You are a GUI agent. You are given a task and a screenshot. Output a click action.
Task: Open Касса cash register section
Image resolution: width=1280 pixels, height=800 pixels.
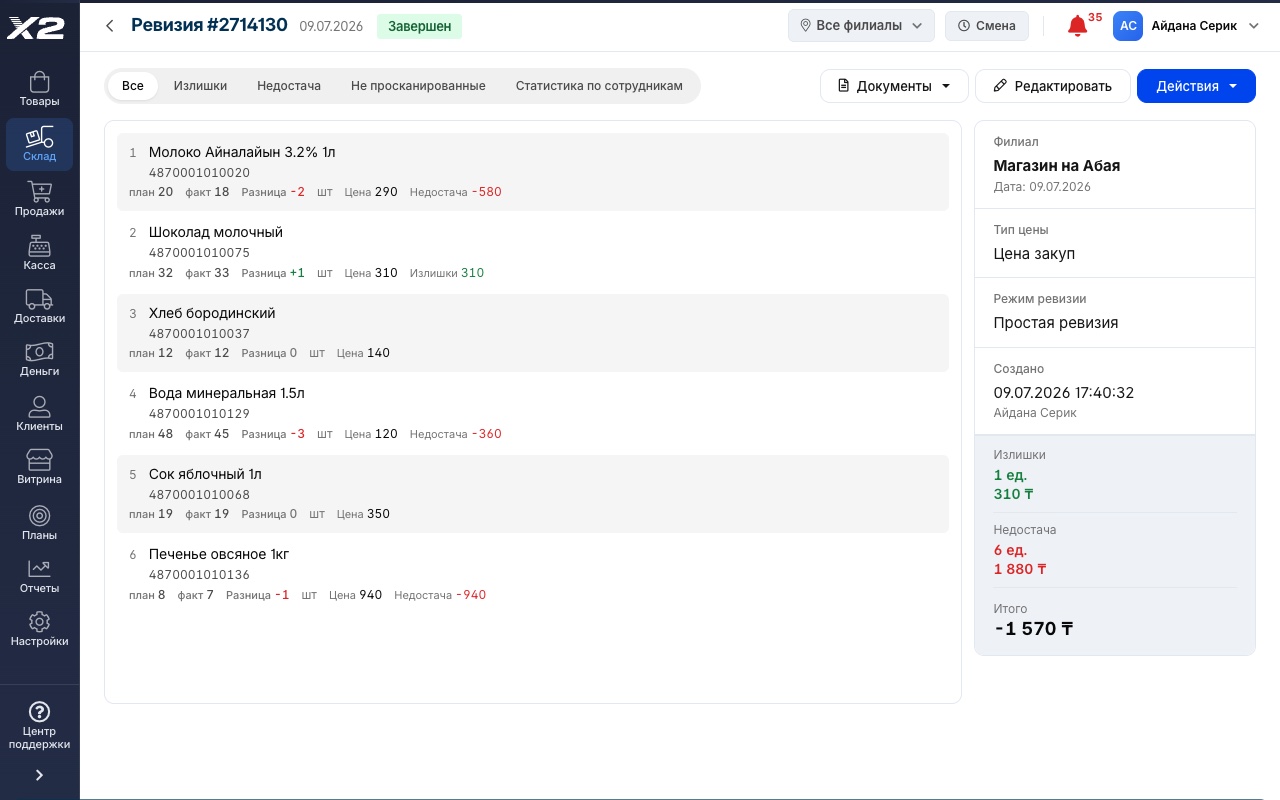39,253
